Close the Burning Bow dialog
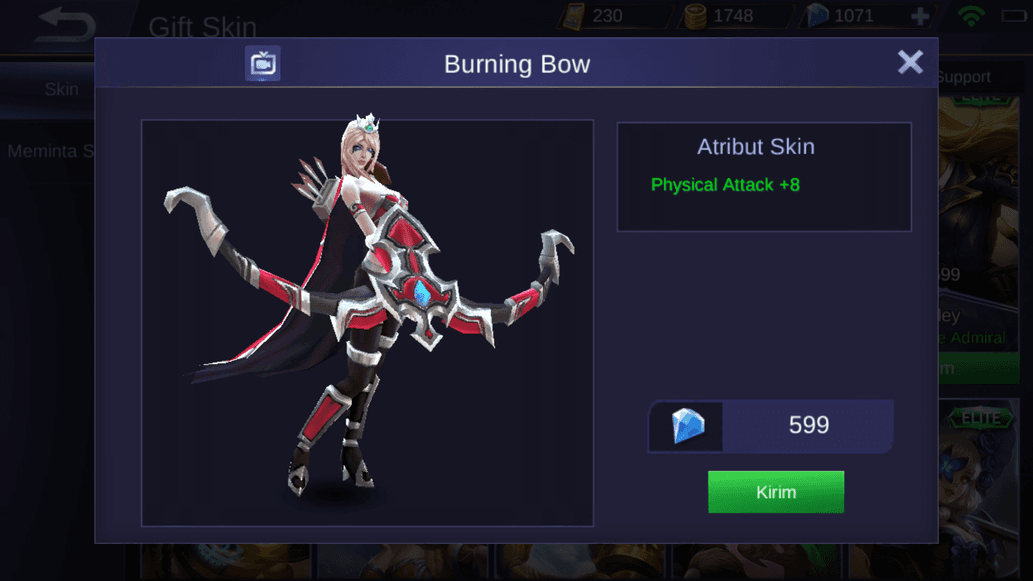The image size is (1033, 581). (910, 63)
